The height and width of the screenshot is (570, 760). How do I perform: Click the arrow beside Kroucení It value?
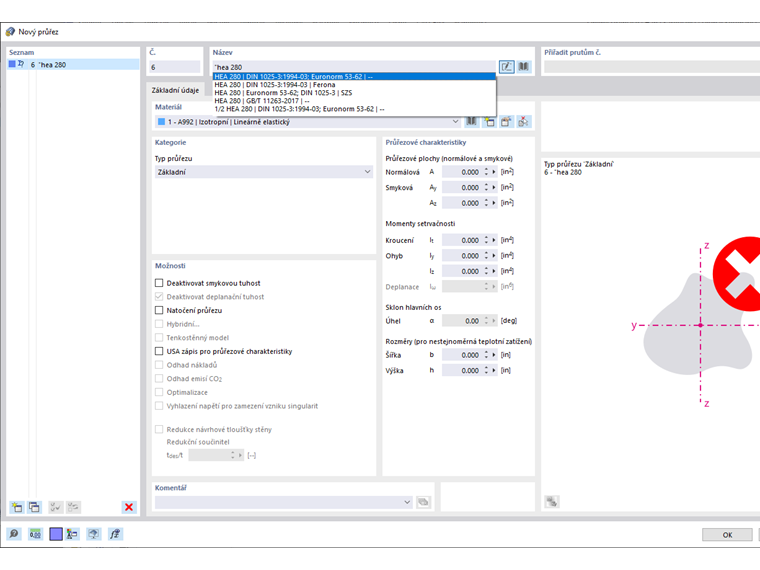[x=494, y=240]
